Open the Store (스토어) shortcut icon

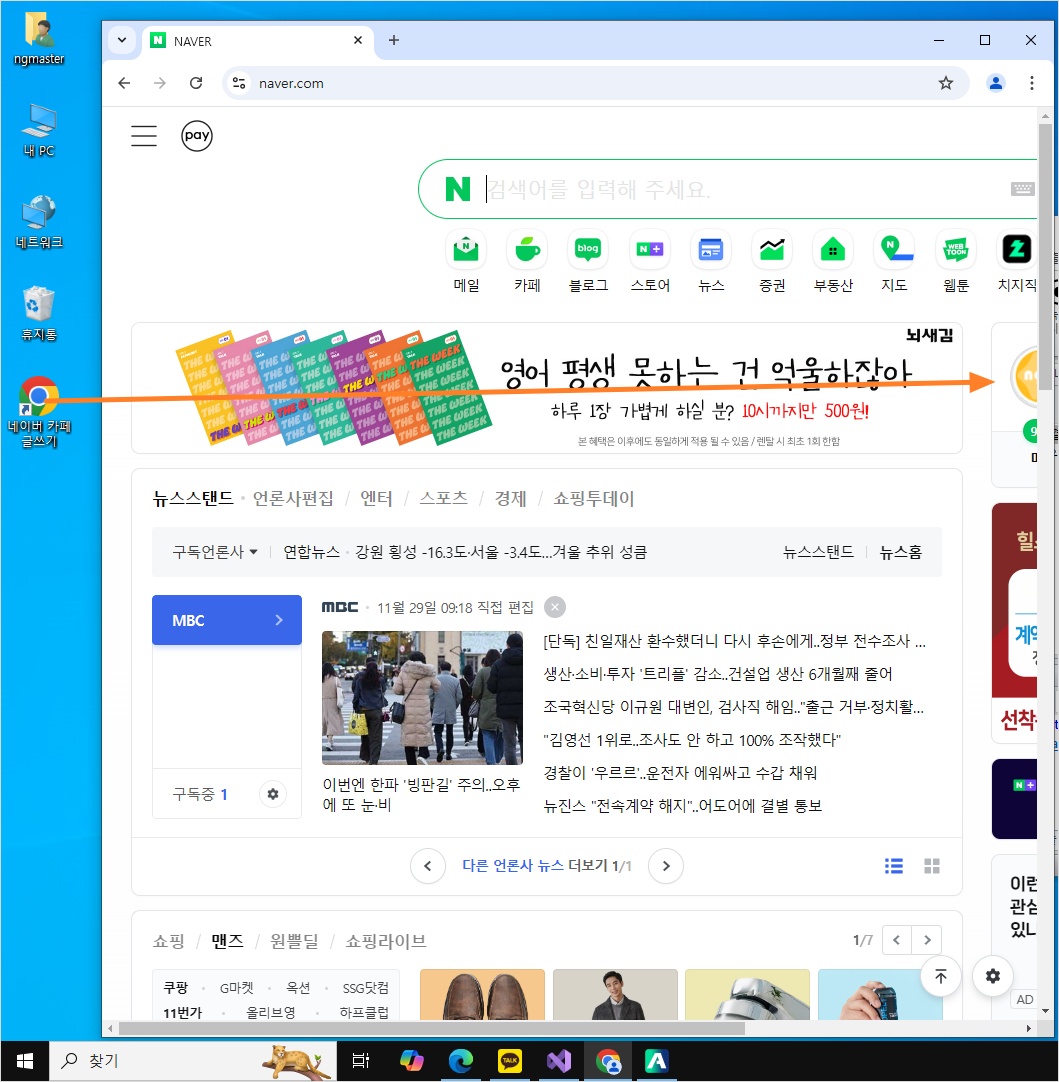(x=650, y=250)
